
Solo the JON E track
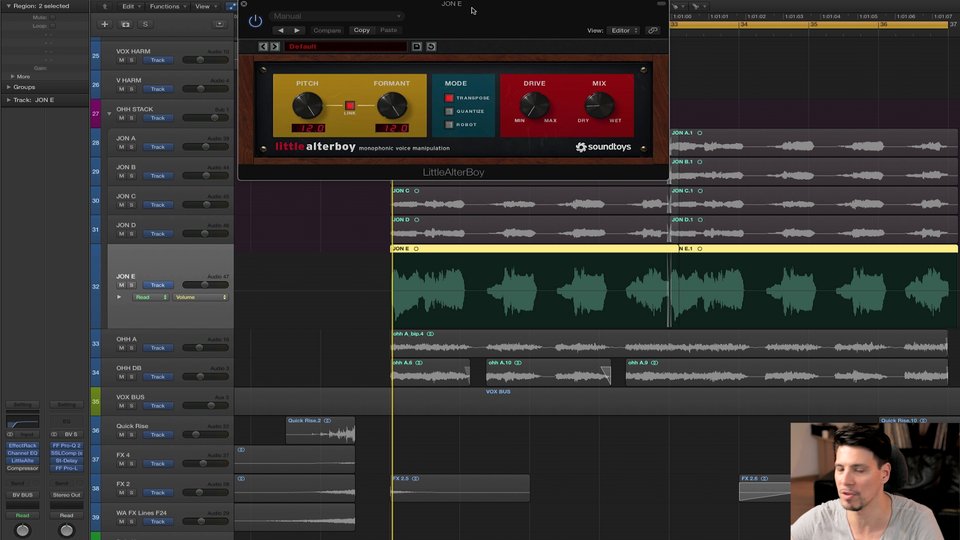coord(131,285)
